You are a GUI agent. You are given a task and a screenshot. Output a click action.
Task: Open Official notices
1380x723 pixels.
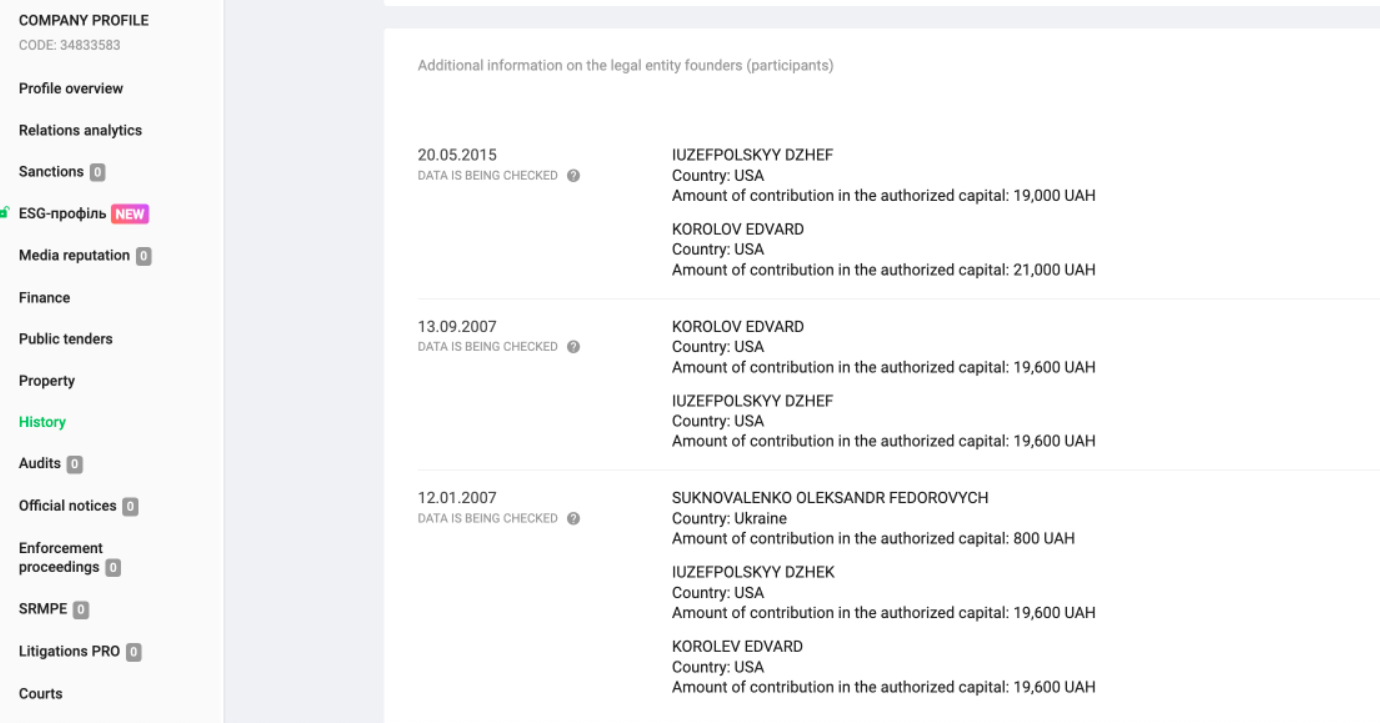pyautogui.click(x=68, y=506)
